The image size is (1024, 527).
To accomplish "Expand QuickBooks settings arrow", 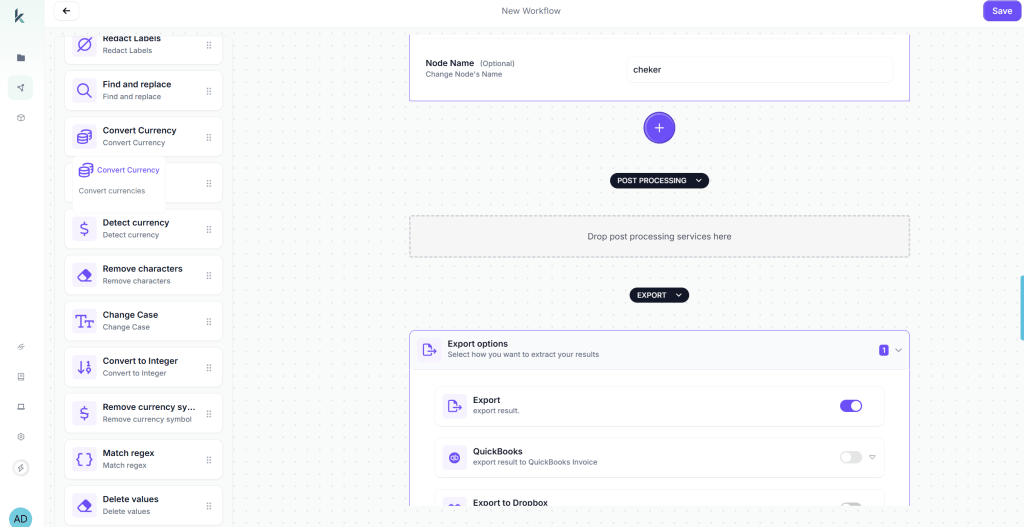I will 872,457.
